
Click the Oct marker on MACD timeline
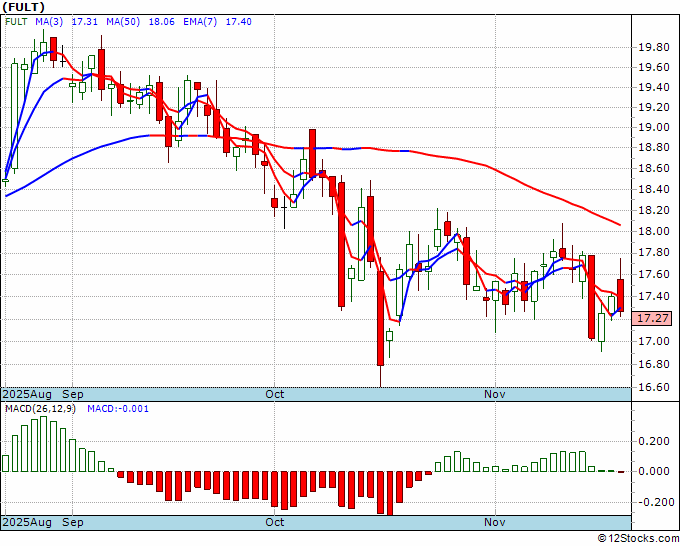pos(275,522)
